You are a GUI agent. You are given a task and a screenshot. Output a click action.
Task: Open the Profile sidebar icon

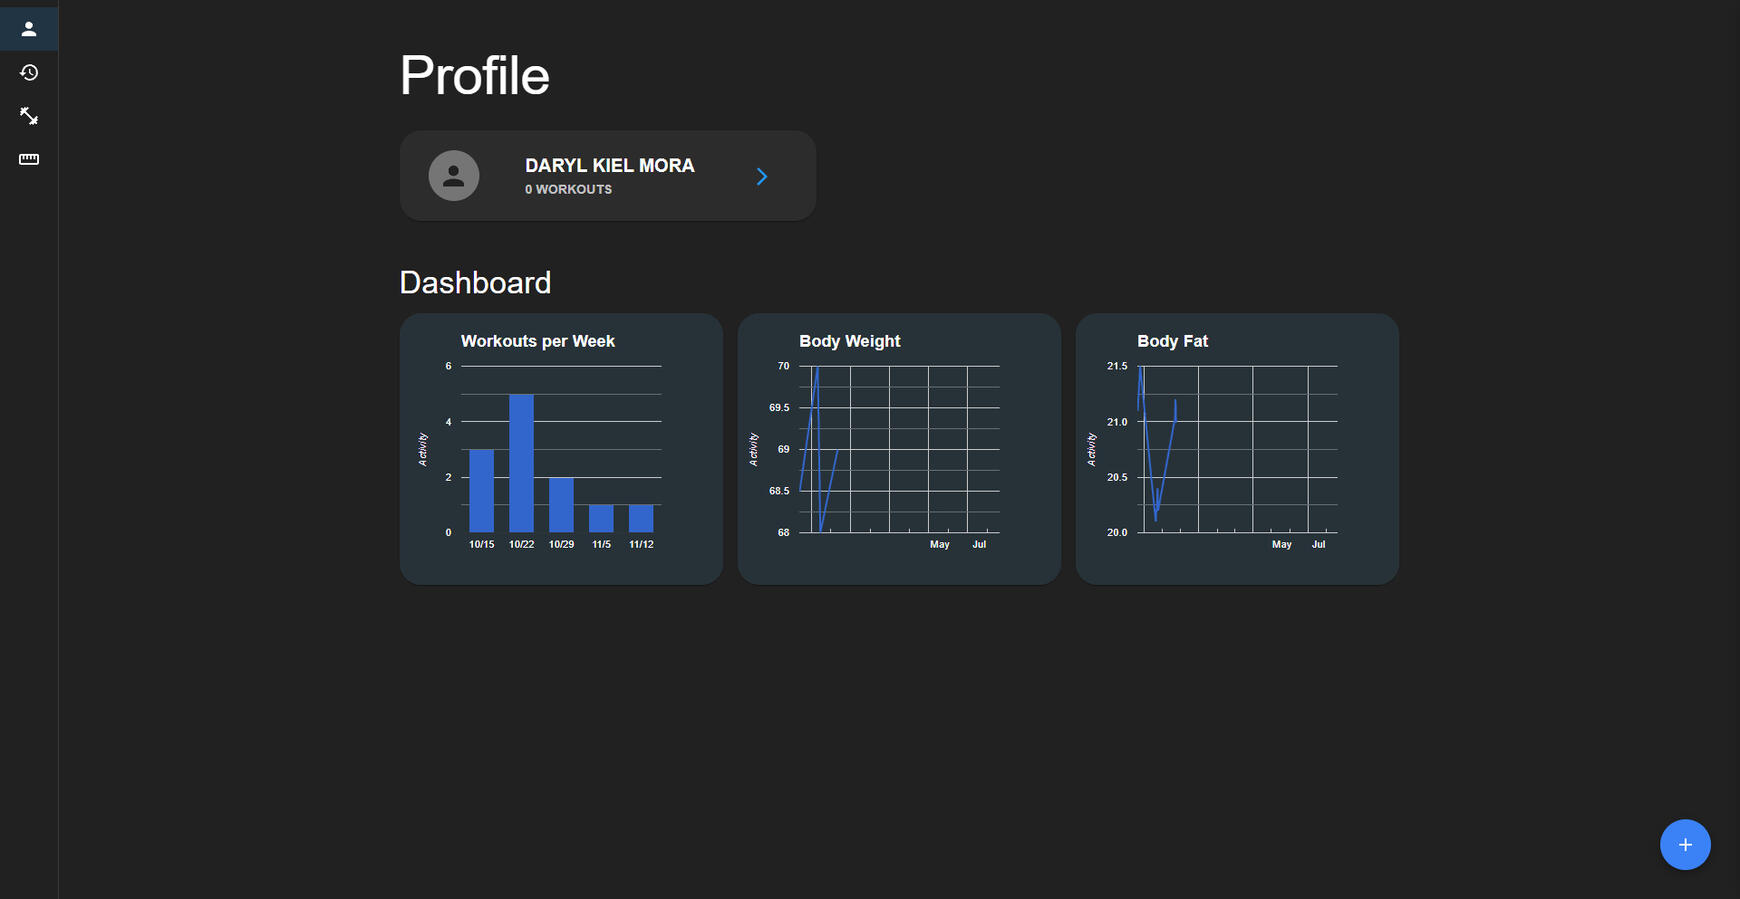tap(29, 29)
